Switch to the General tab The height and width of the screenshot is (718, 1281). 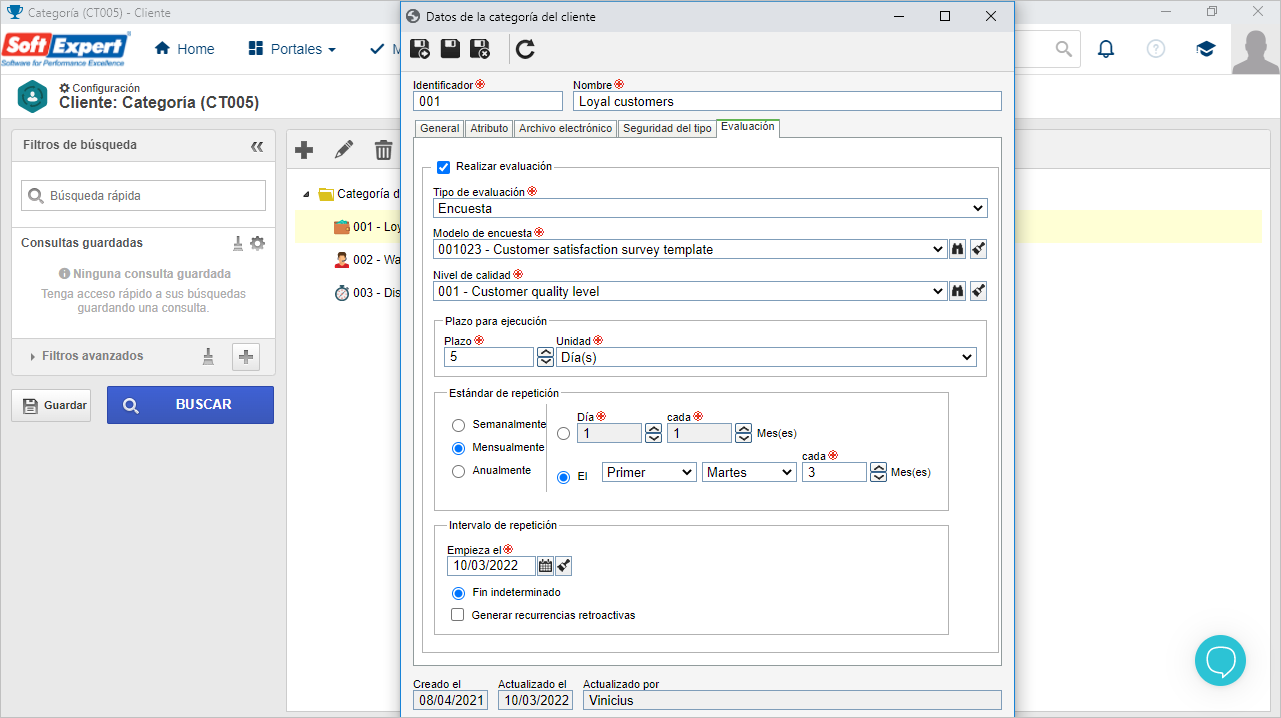tap(440, 129)
